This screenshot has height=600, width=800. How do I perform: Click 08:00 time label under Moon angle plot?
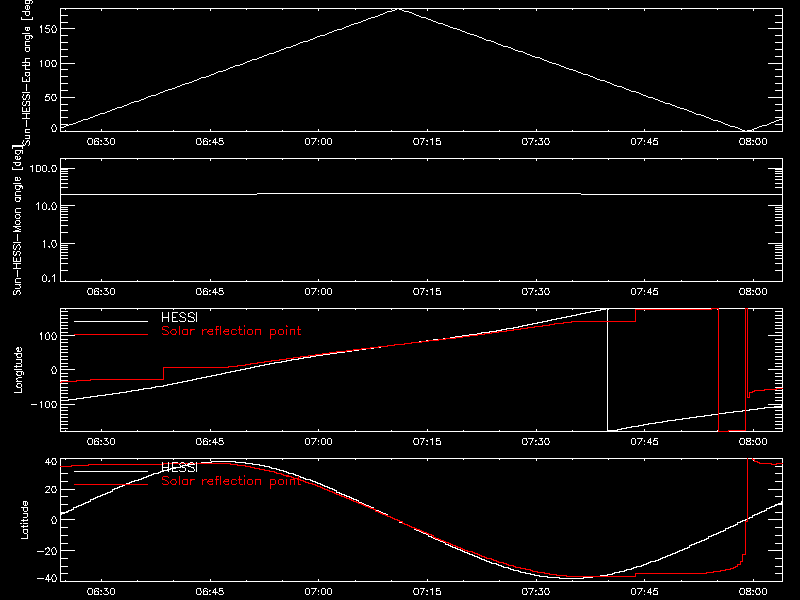point(753,292)
